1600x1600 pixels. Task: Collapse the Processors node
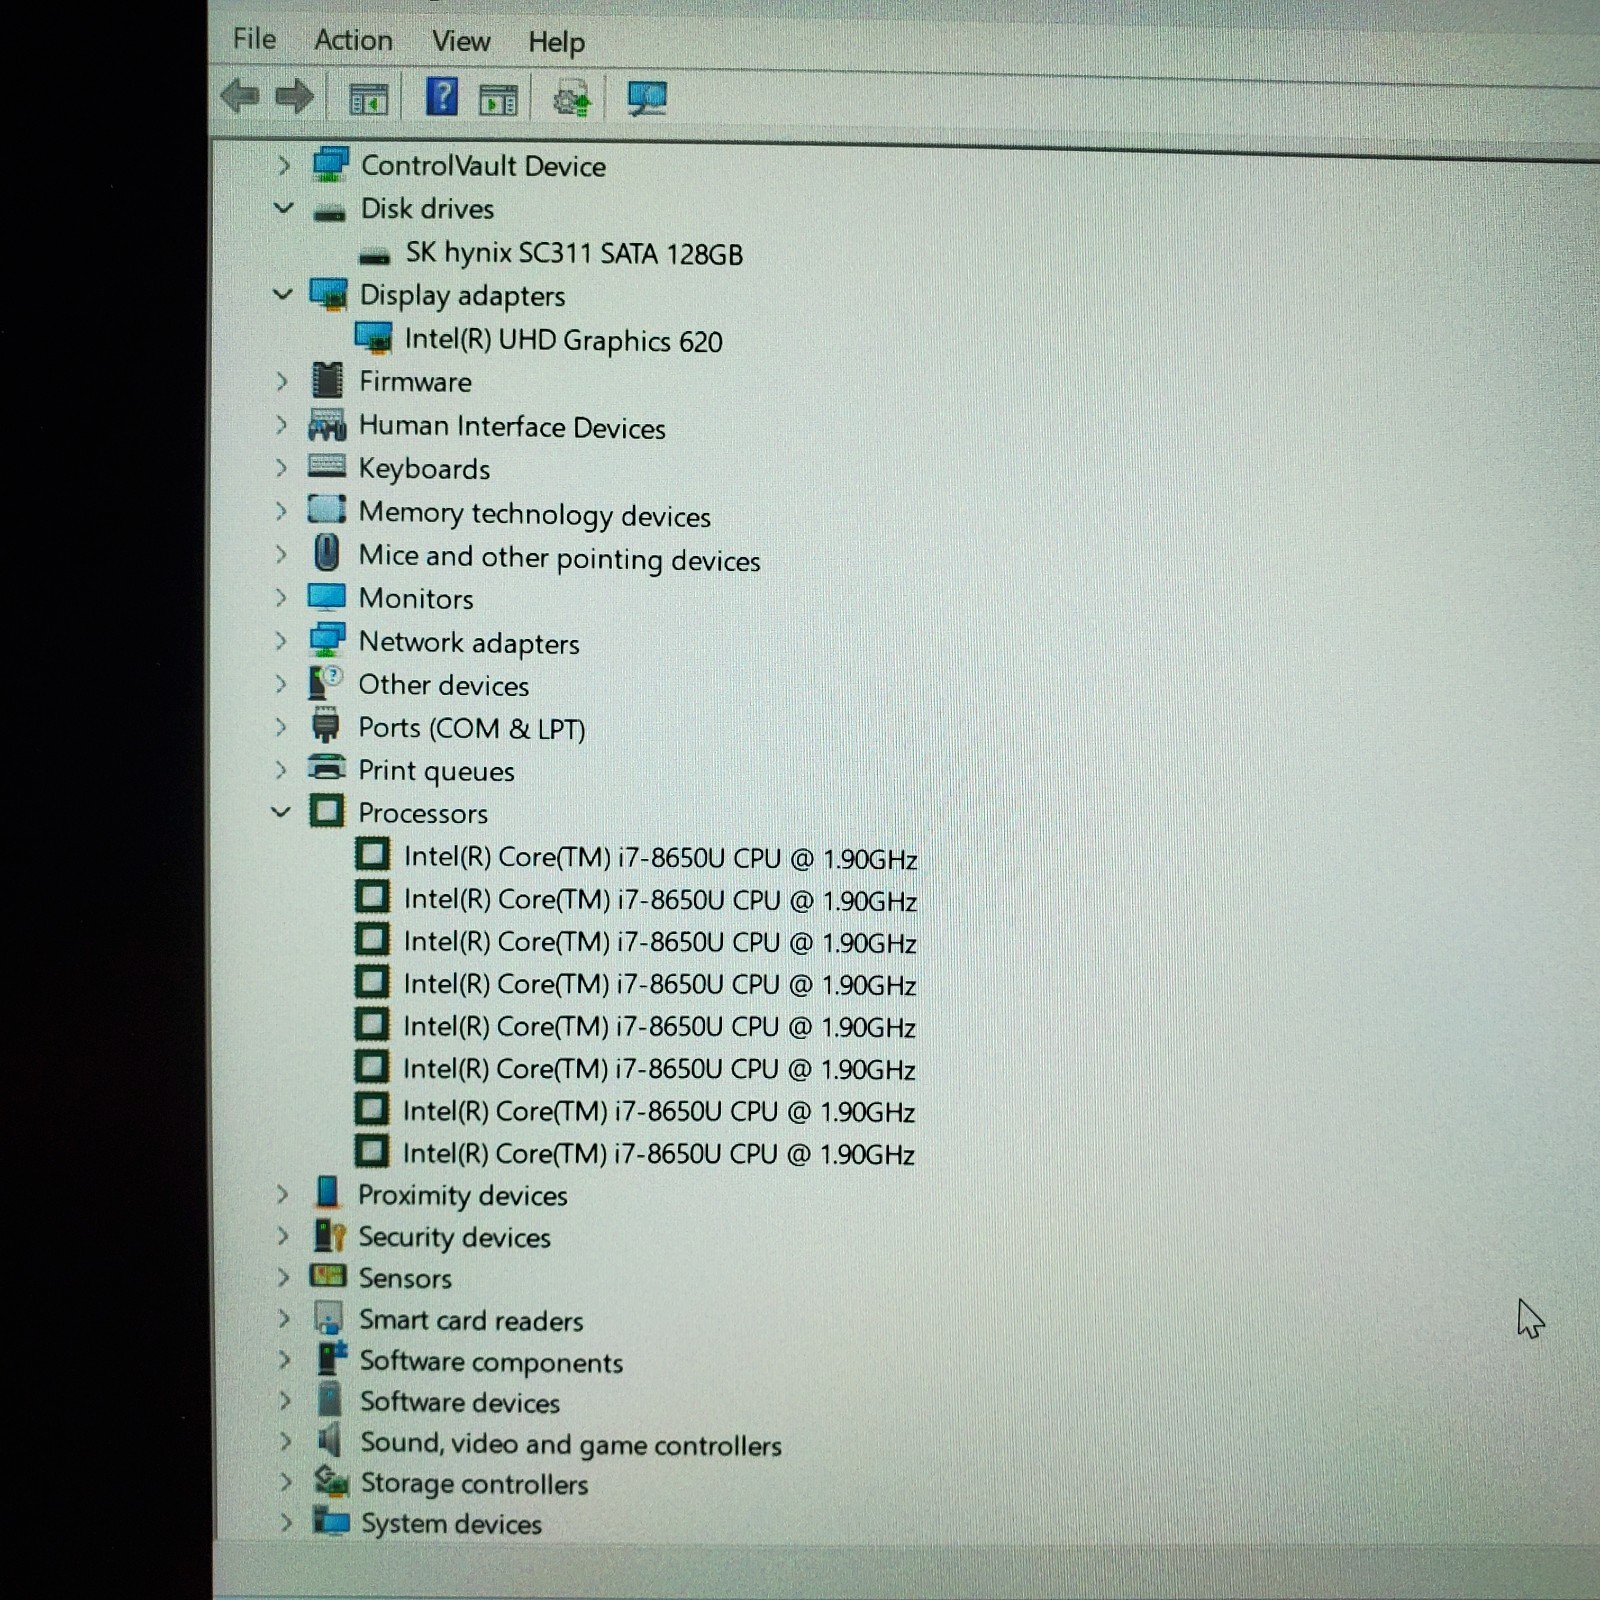[281, 812]
